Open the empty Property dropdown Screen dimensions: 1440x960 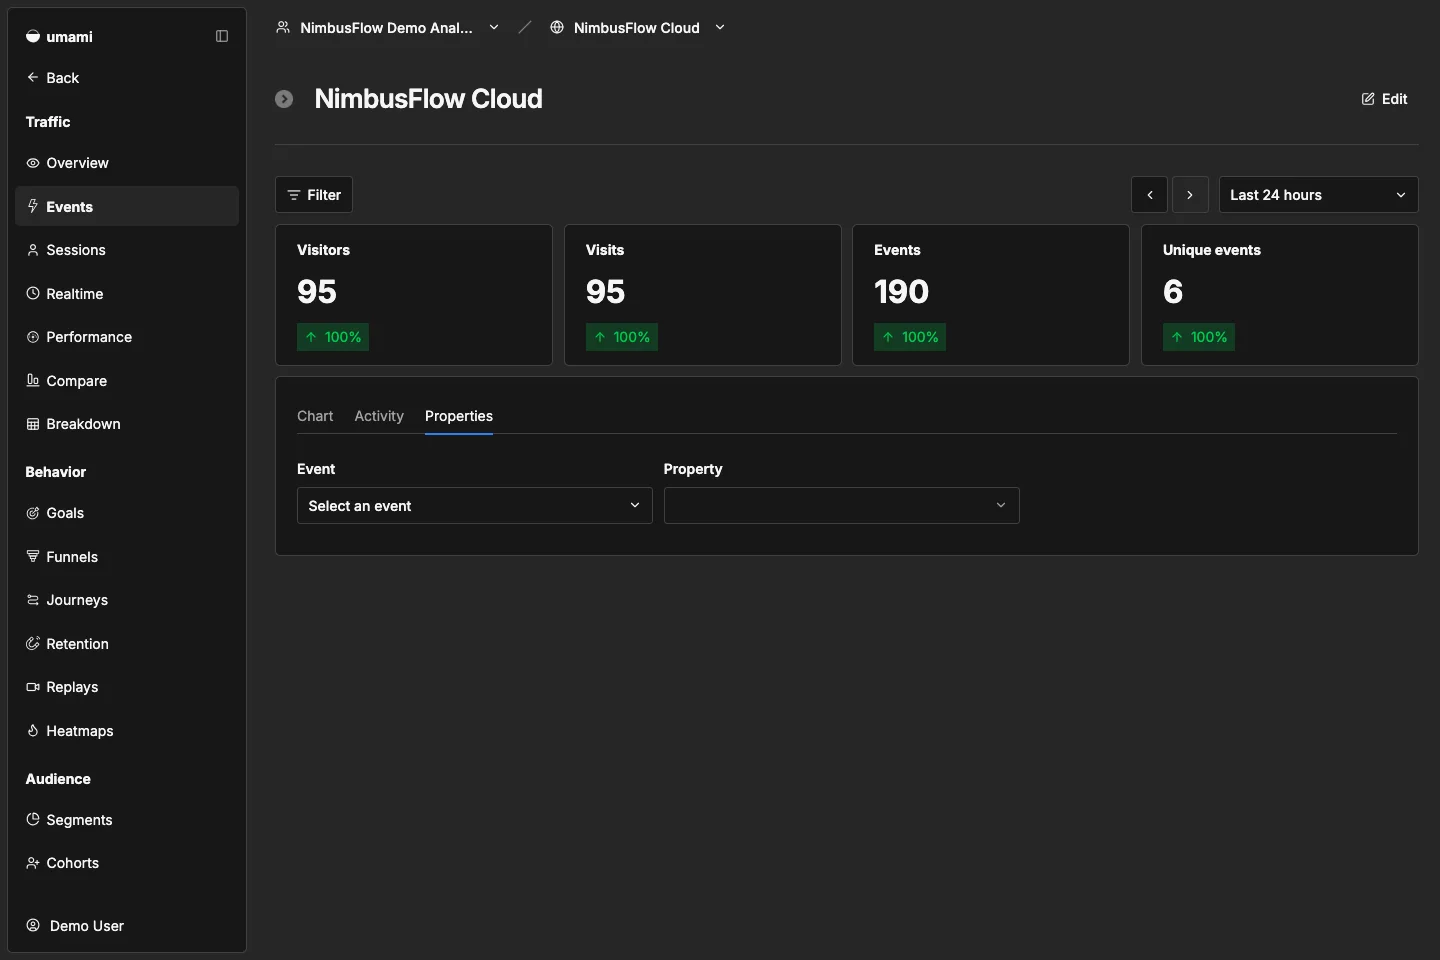click(x=842, y=505)
